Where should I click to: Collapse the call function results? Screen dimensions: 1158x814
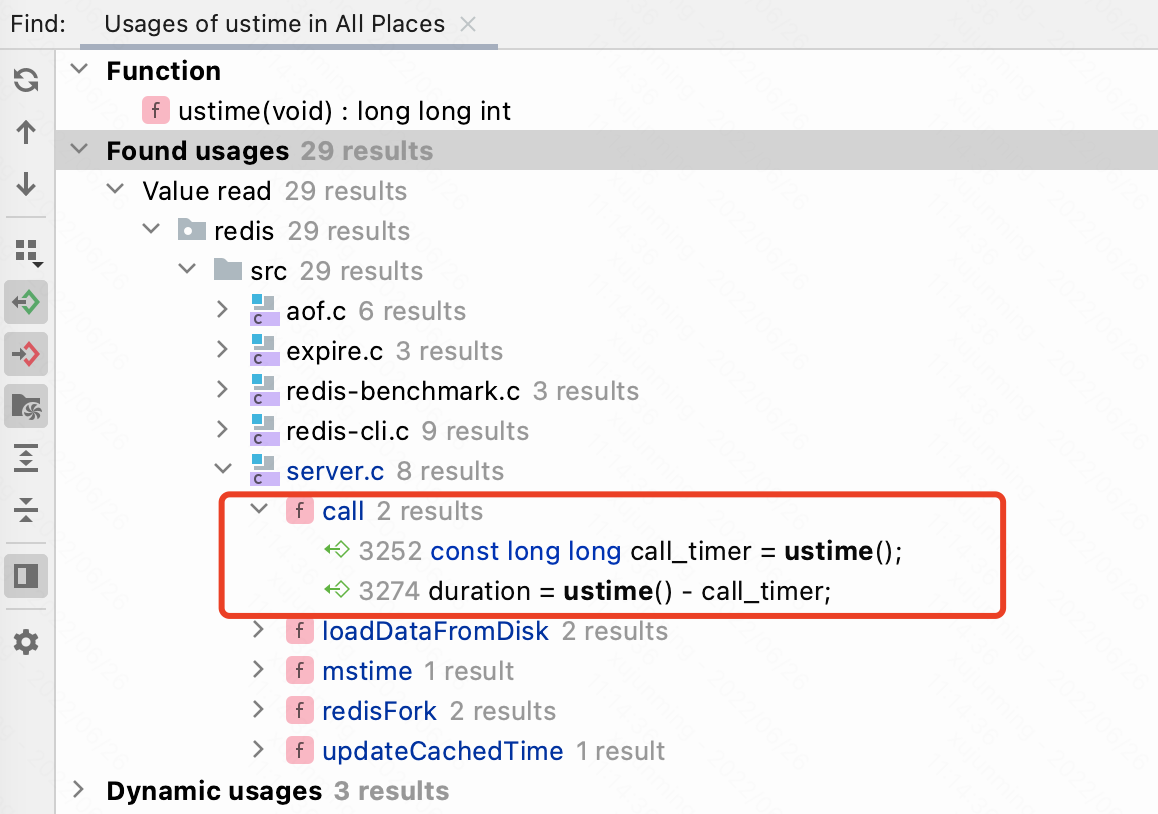tap(259, 508)
